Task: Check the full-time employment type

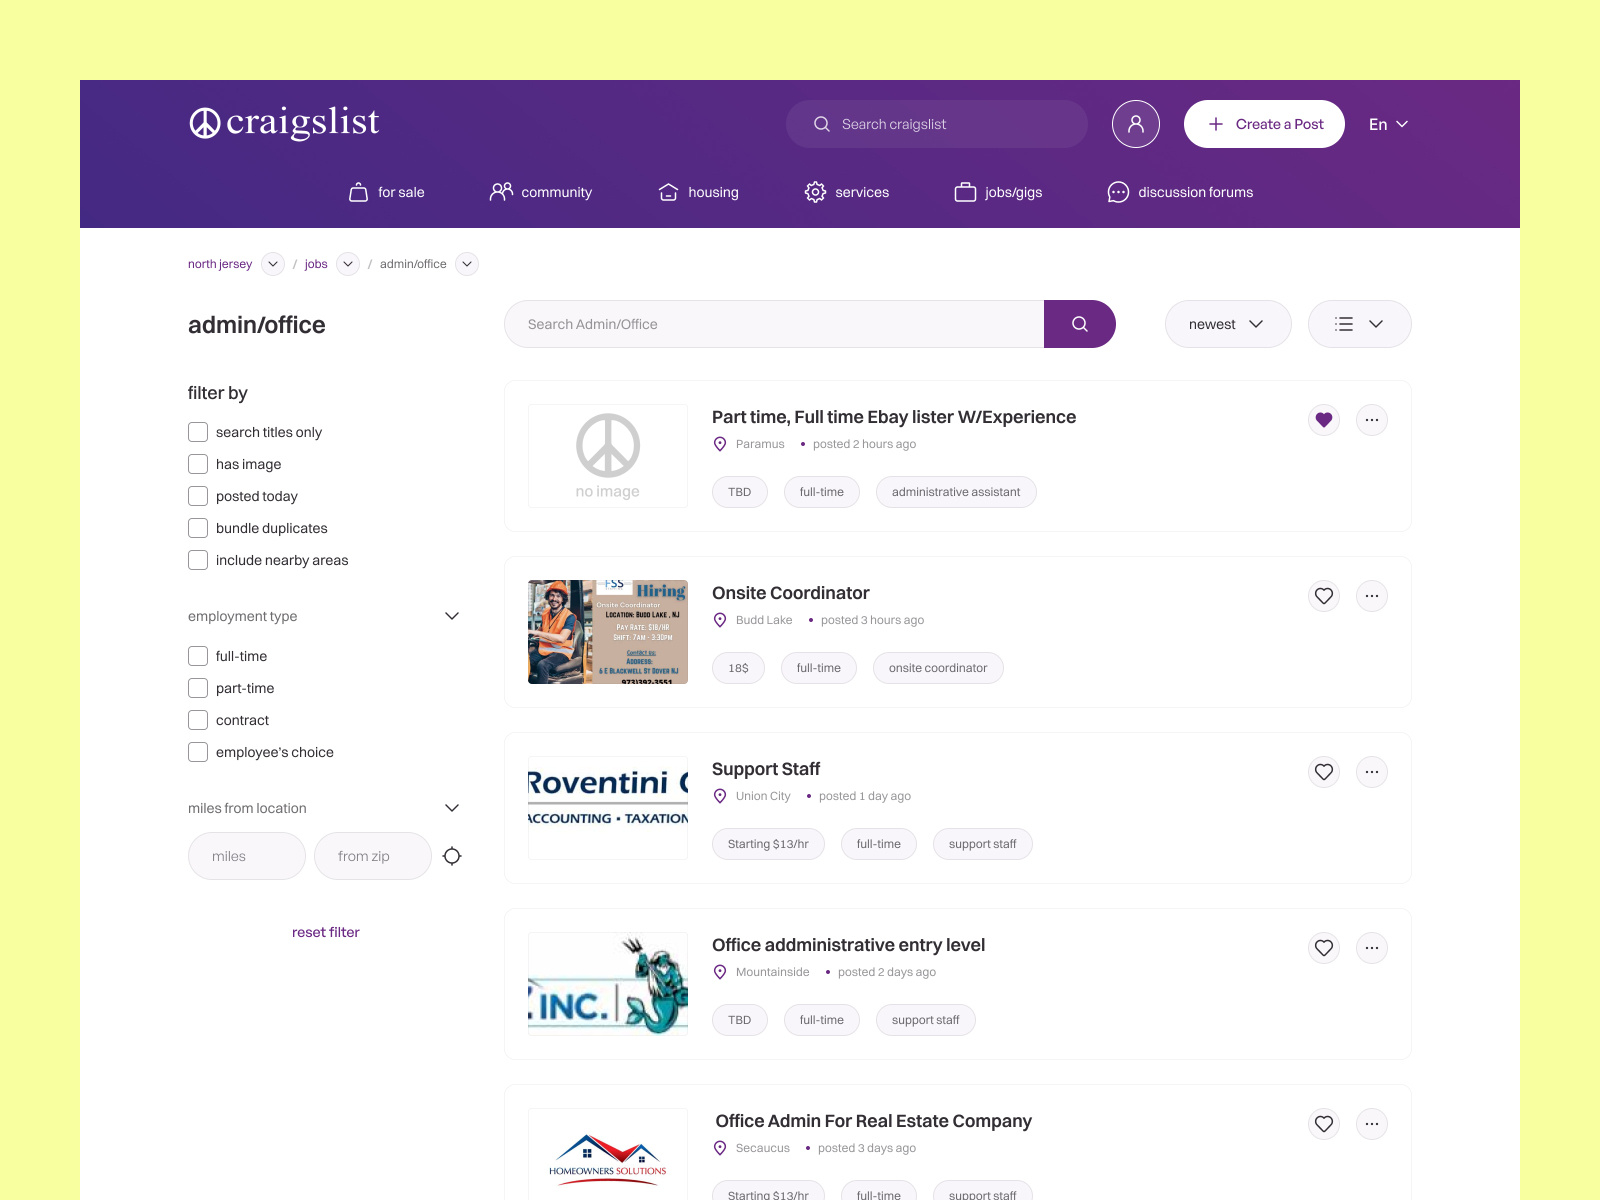Action: [198, 656]
